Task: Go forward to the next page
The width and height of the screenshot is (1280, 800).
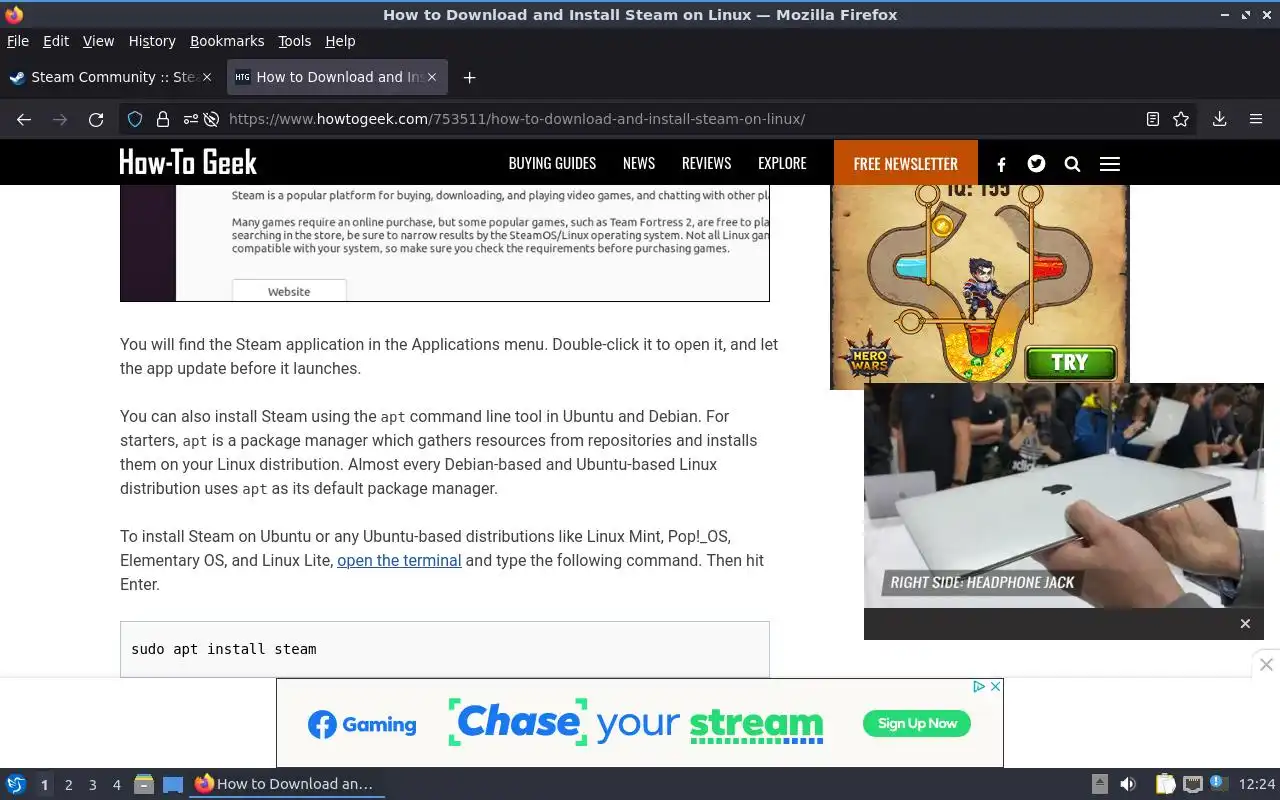Action: [x=60, y=119]
